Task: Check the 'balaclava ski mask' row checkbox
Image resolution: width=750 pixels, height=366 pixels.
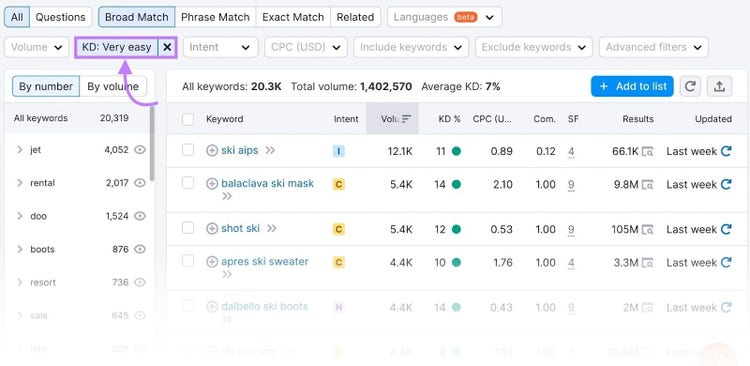Action: click(x=188, y=183)
